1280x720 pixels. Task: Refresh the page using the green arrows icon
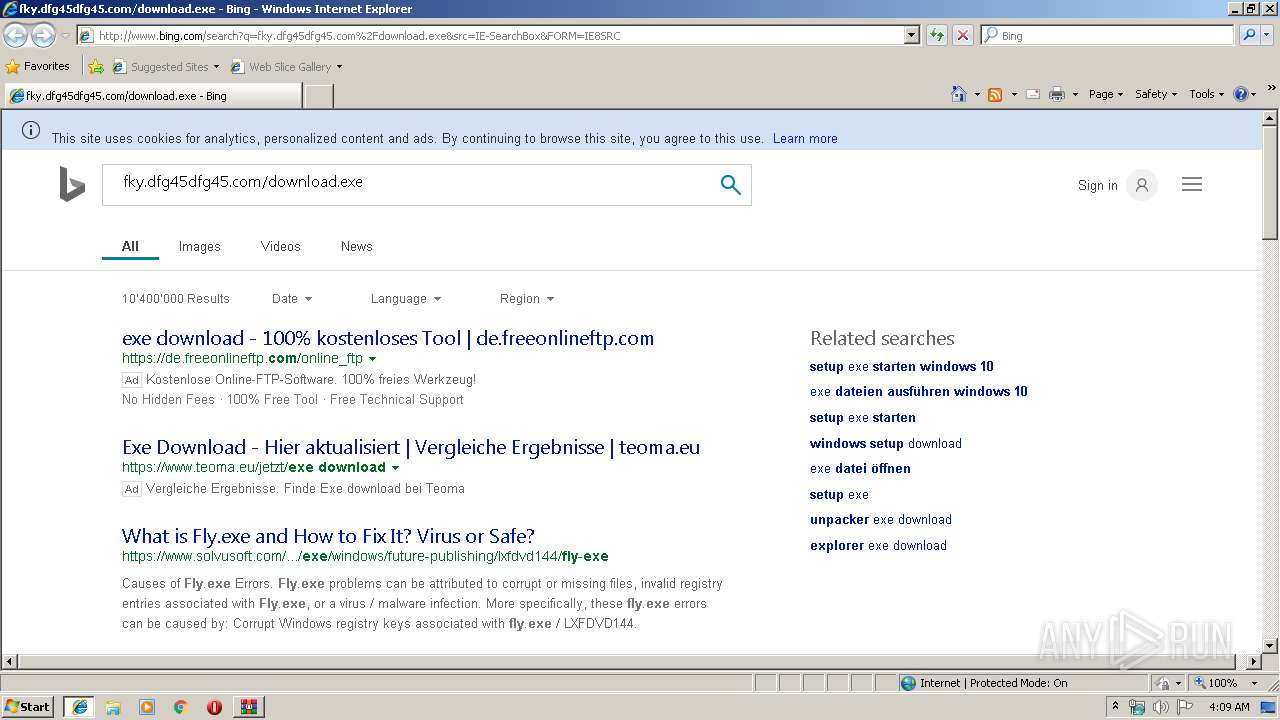click(x=936, y=35)
